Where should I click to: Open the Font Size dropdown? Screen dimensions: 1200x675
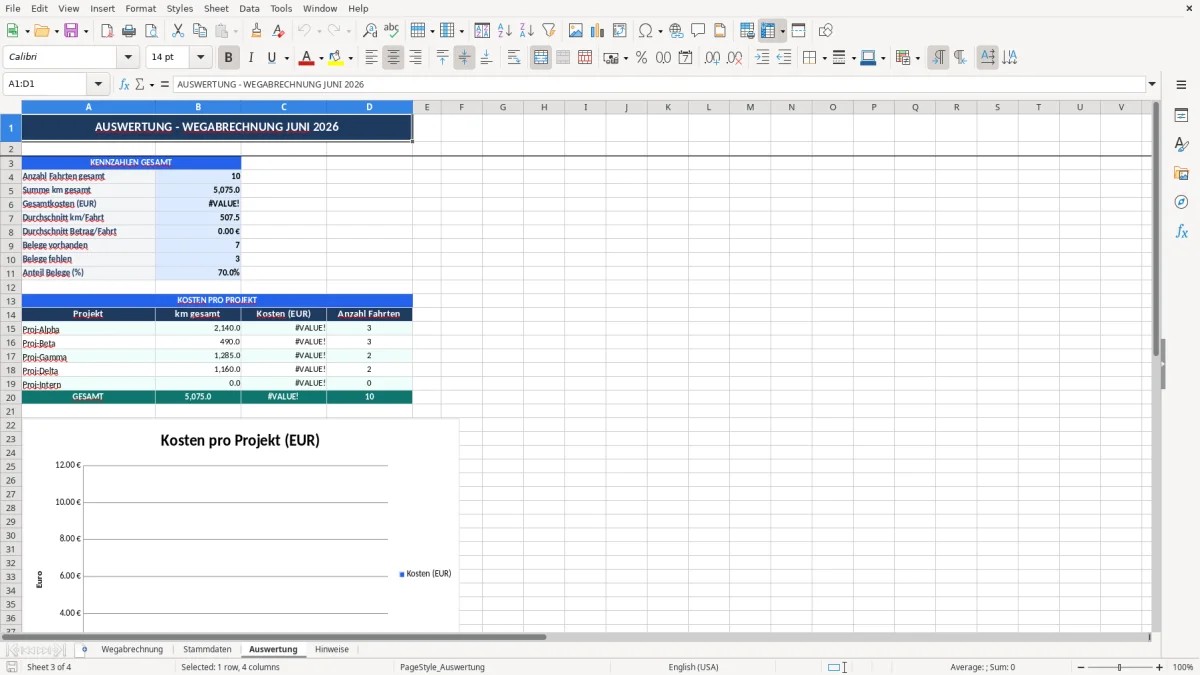[x=200, y=58]
